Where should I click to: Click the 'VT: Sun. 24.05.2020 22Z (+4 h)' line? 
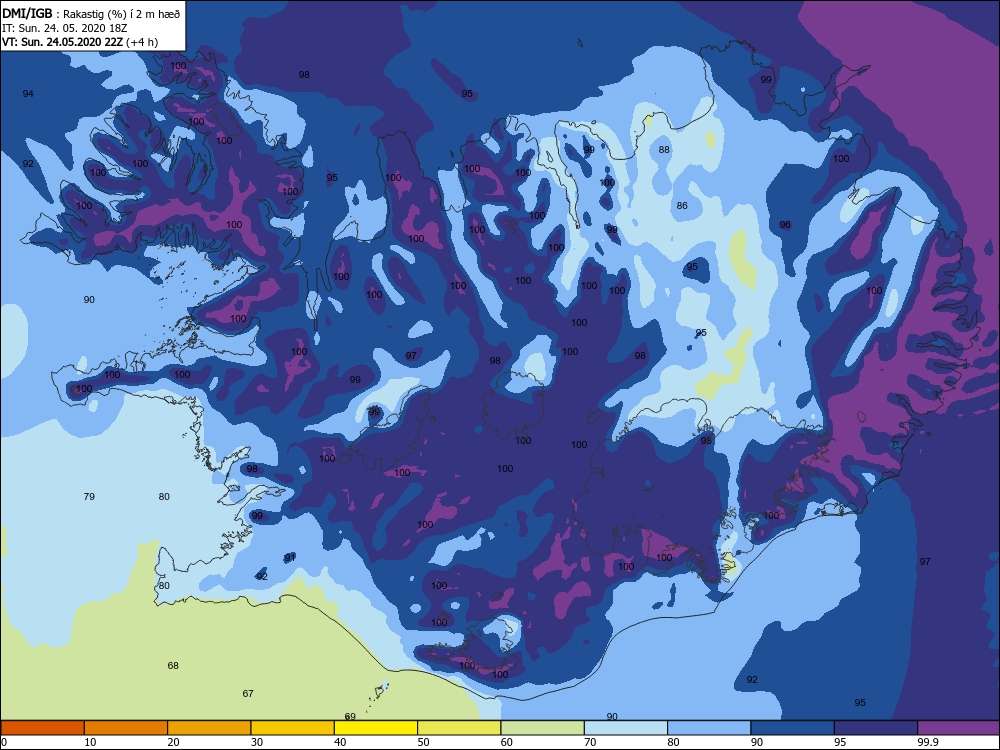pos(80,42)
